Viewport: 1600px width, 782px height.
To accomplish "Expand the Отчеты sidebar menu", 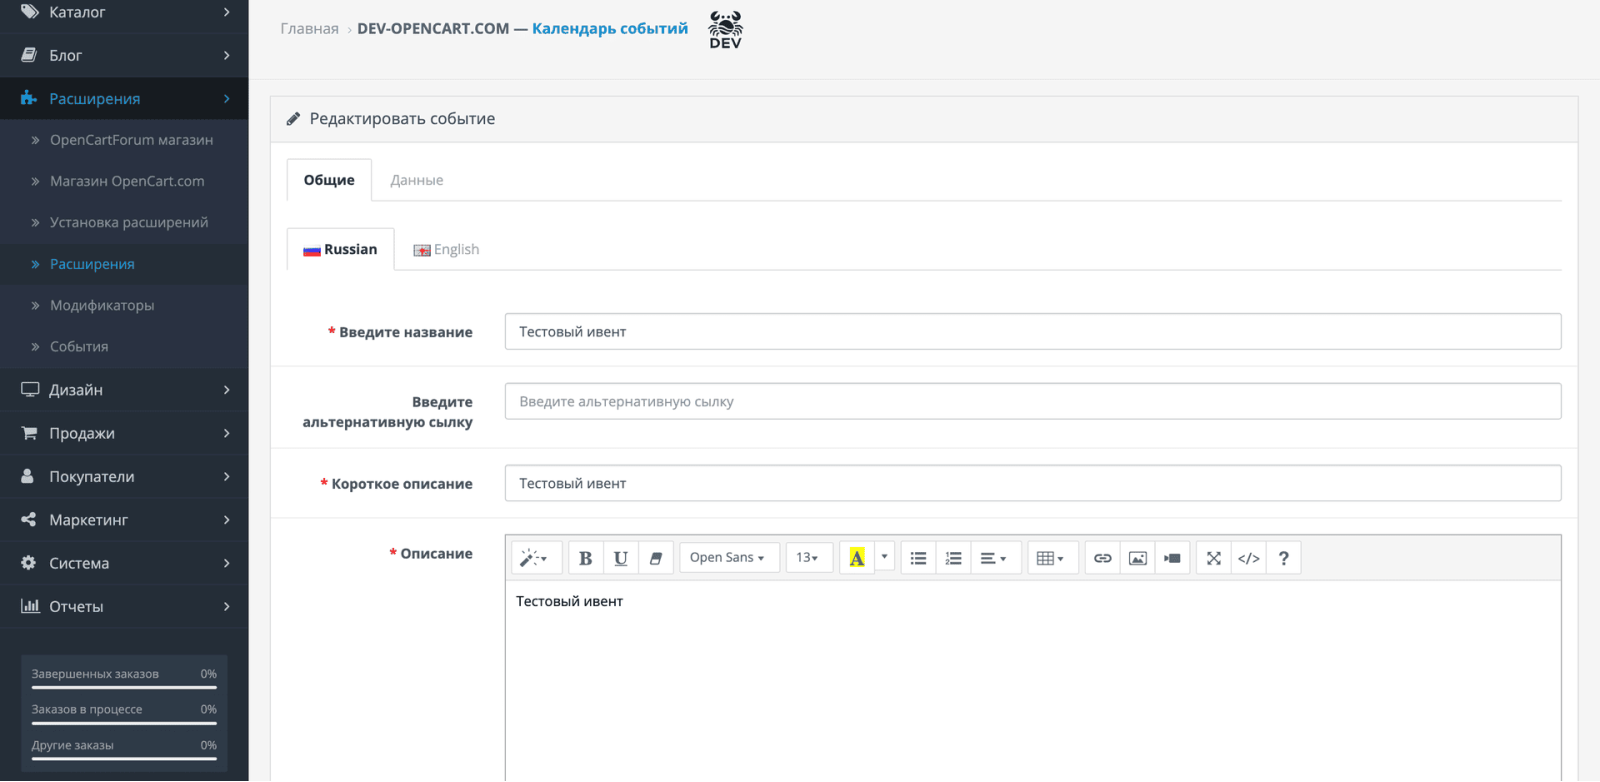I will (x=124, y=606).
